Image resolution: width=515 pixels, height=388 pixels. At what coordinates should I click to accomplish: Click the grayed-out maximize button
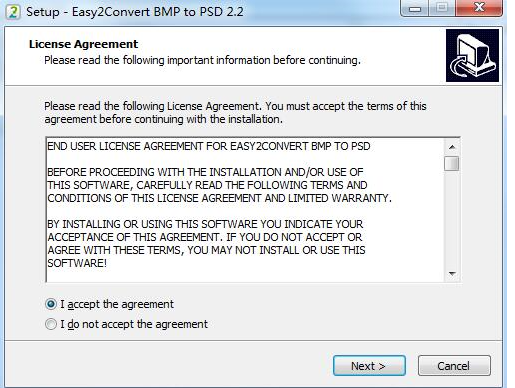click(x=442, y=8)
